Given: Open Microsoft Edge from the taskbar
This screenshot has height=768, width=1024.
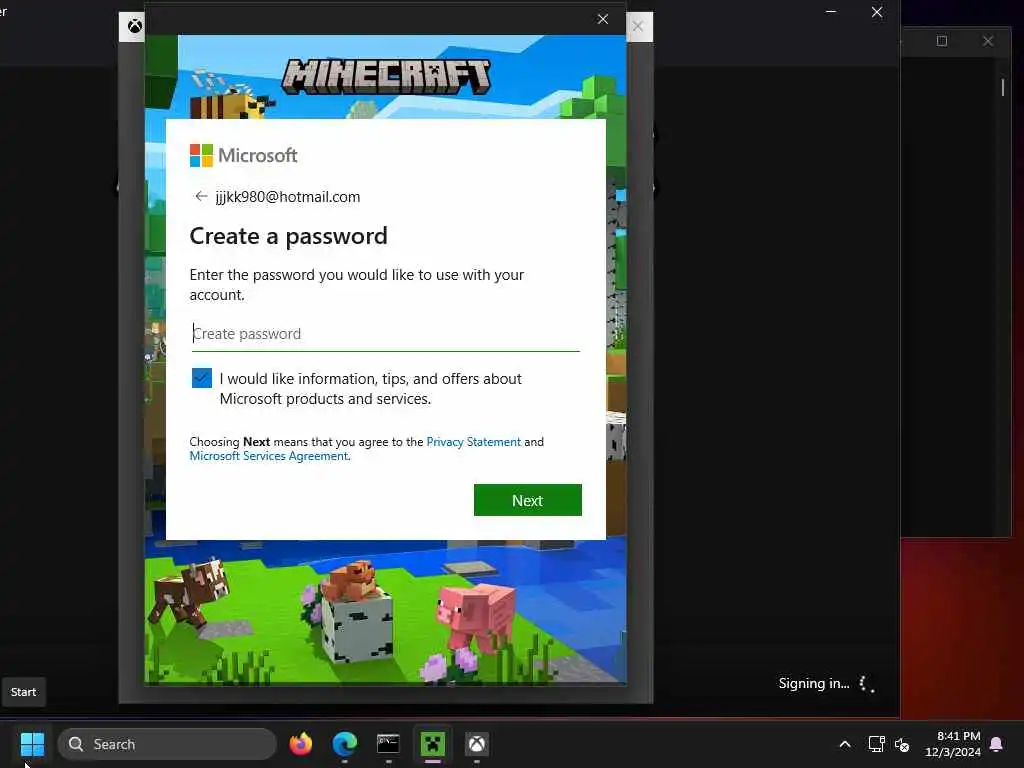Looking at the screenshot, I should (x=344, y=744).
